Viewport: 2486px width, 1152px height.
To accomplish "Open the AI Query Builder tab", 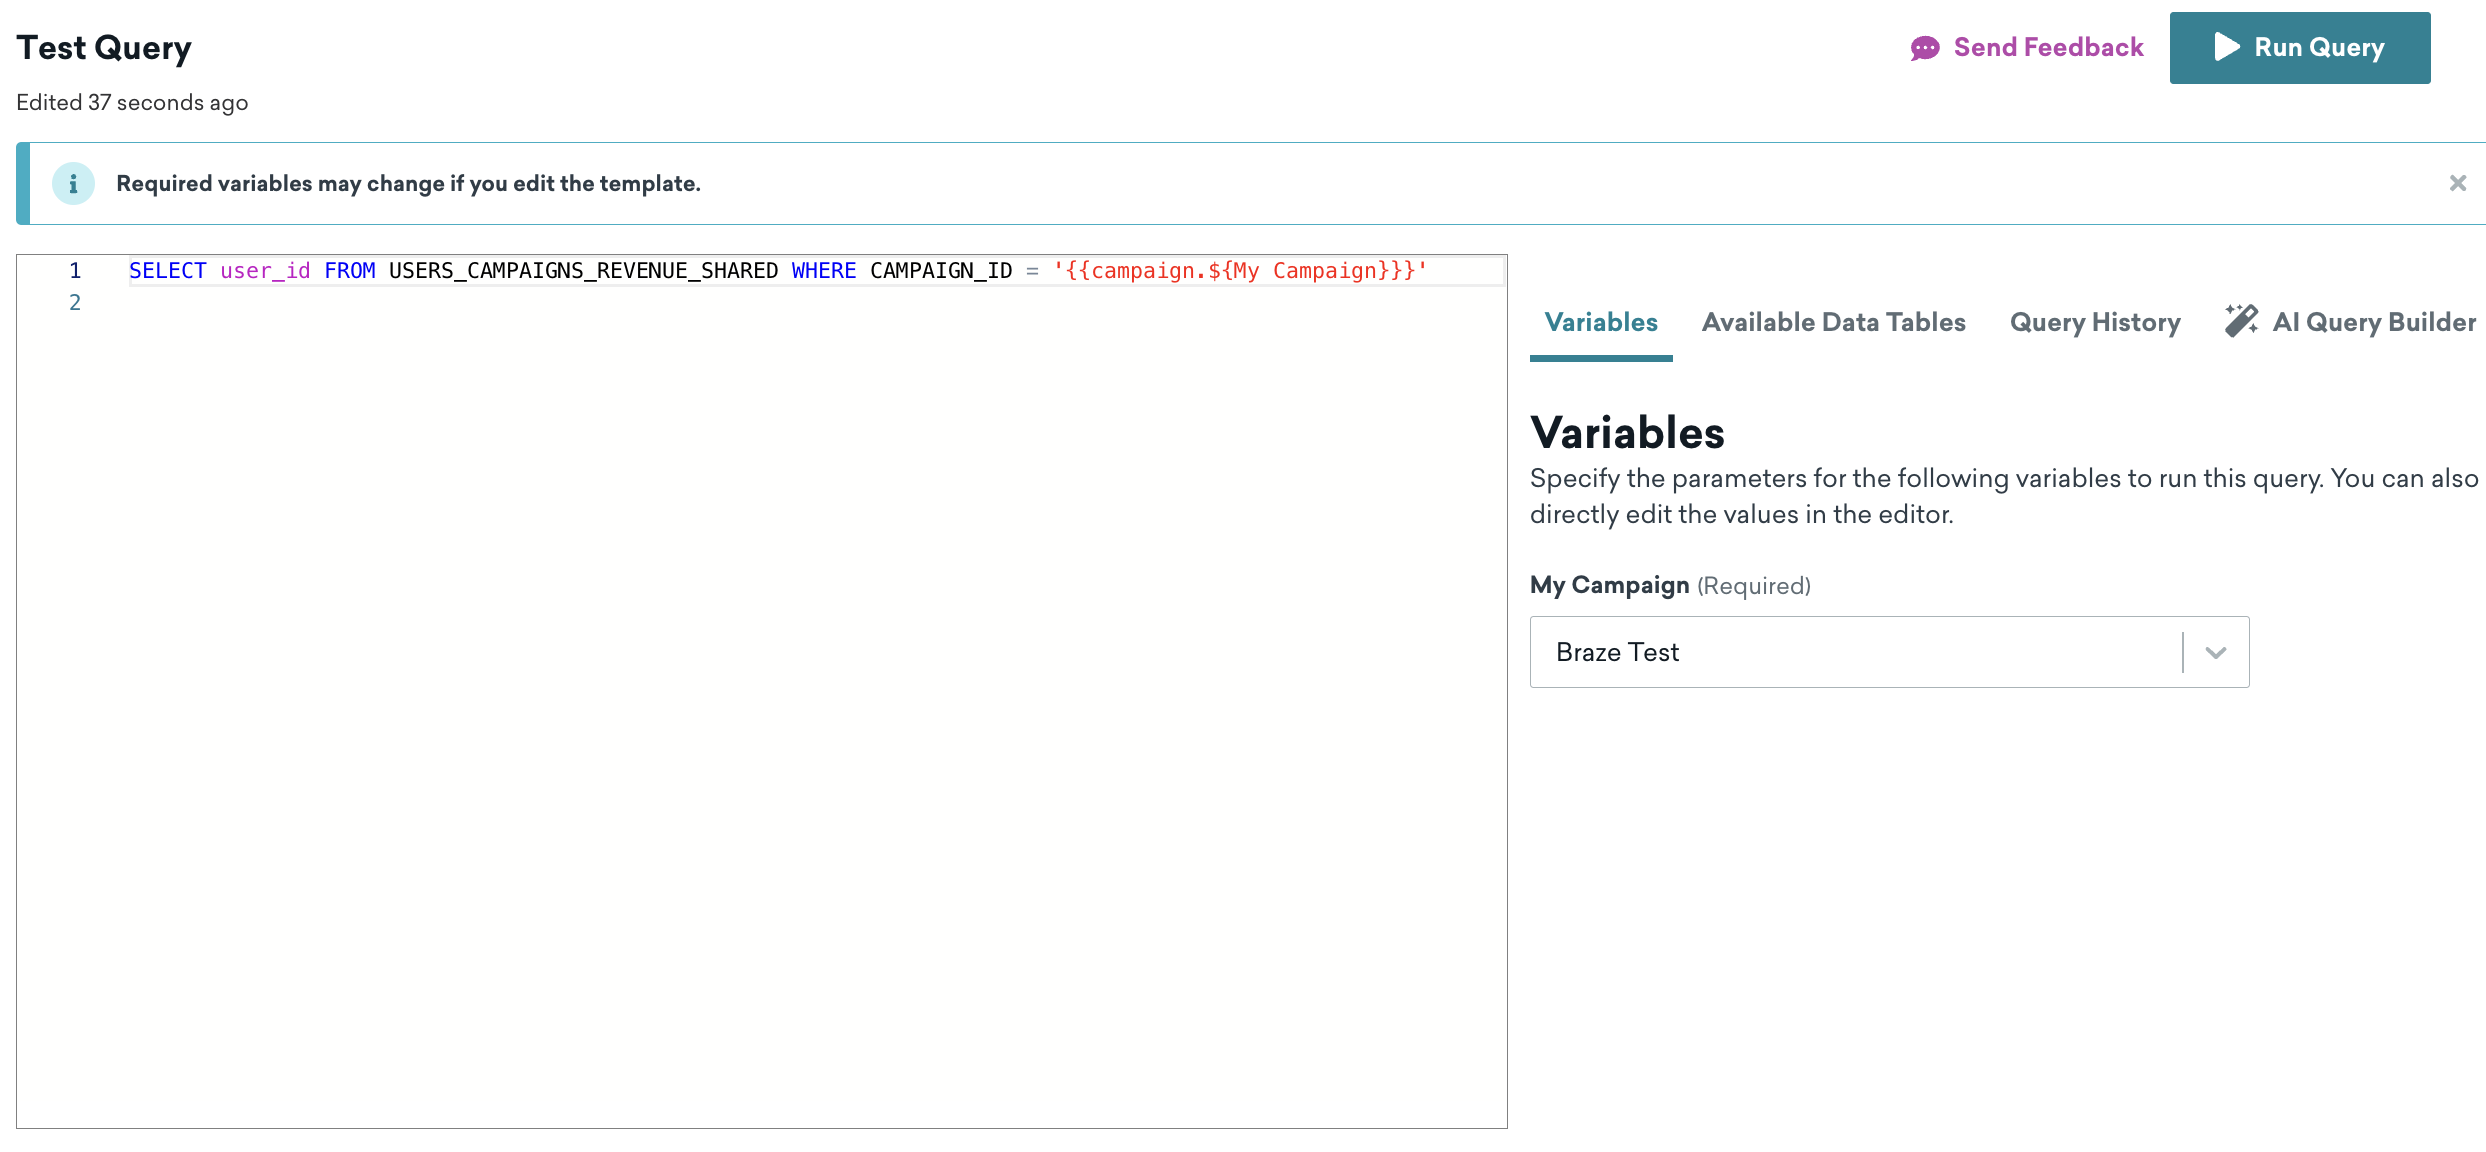I will [x=2373, y=322].
